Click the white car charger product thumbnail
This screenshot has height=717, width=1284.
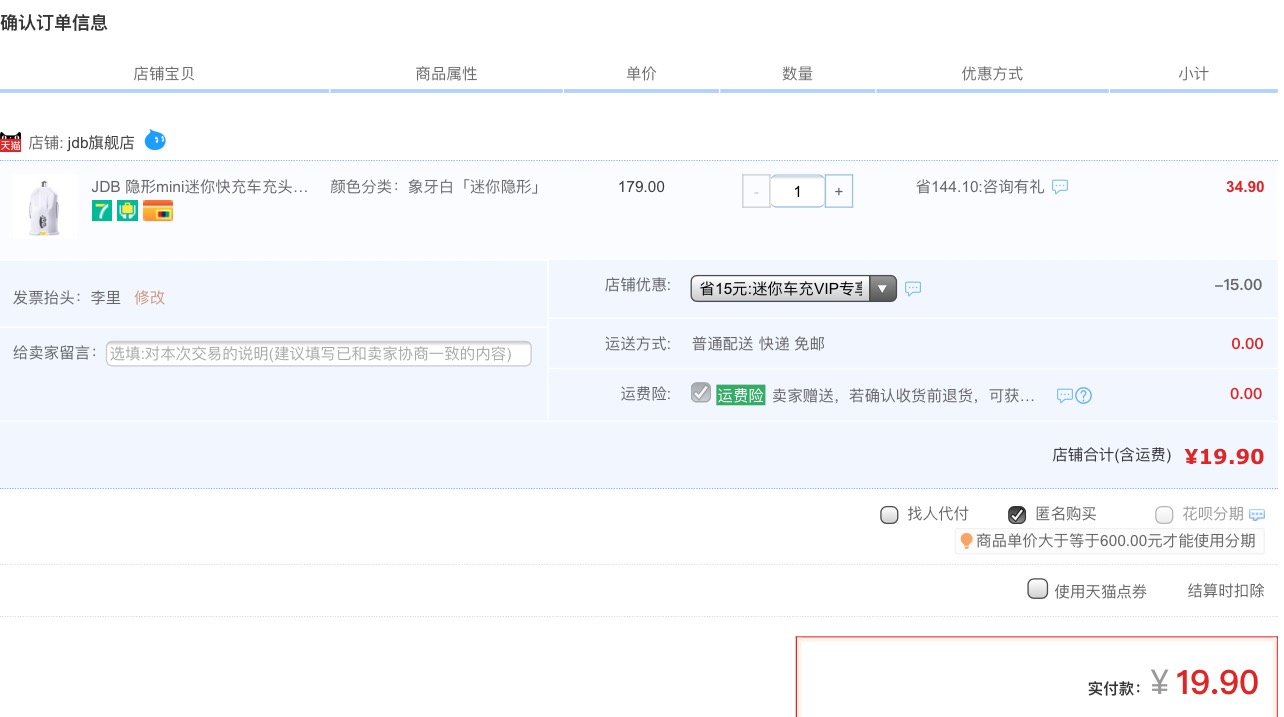click(x=45, y=207)
